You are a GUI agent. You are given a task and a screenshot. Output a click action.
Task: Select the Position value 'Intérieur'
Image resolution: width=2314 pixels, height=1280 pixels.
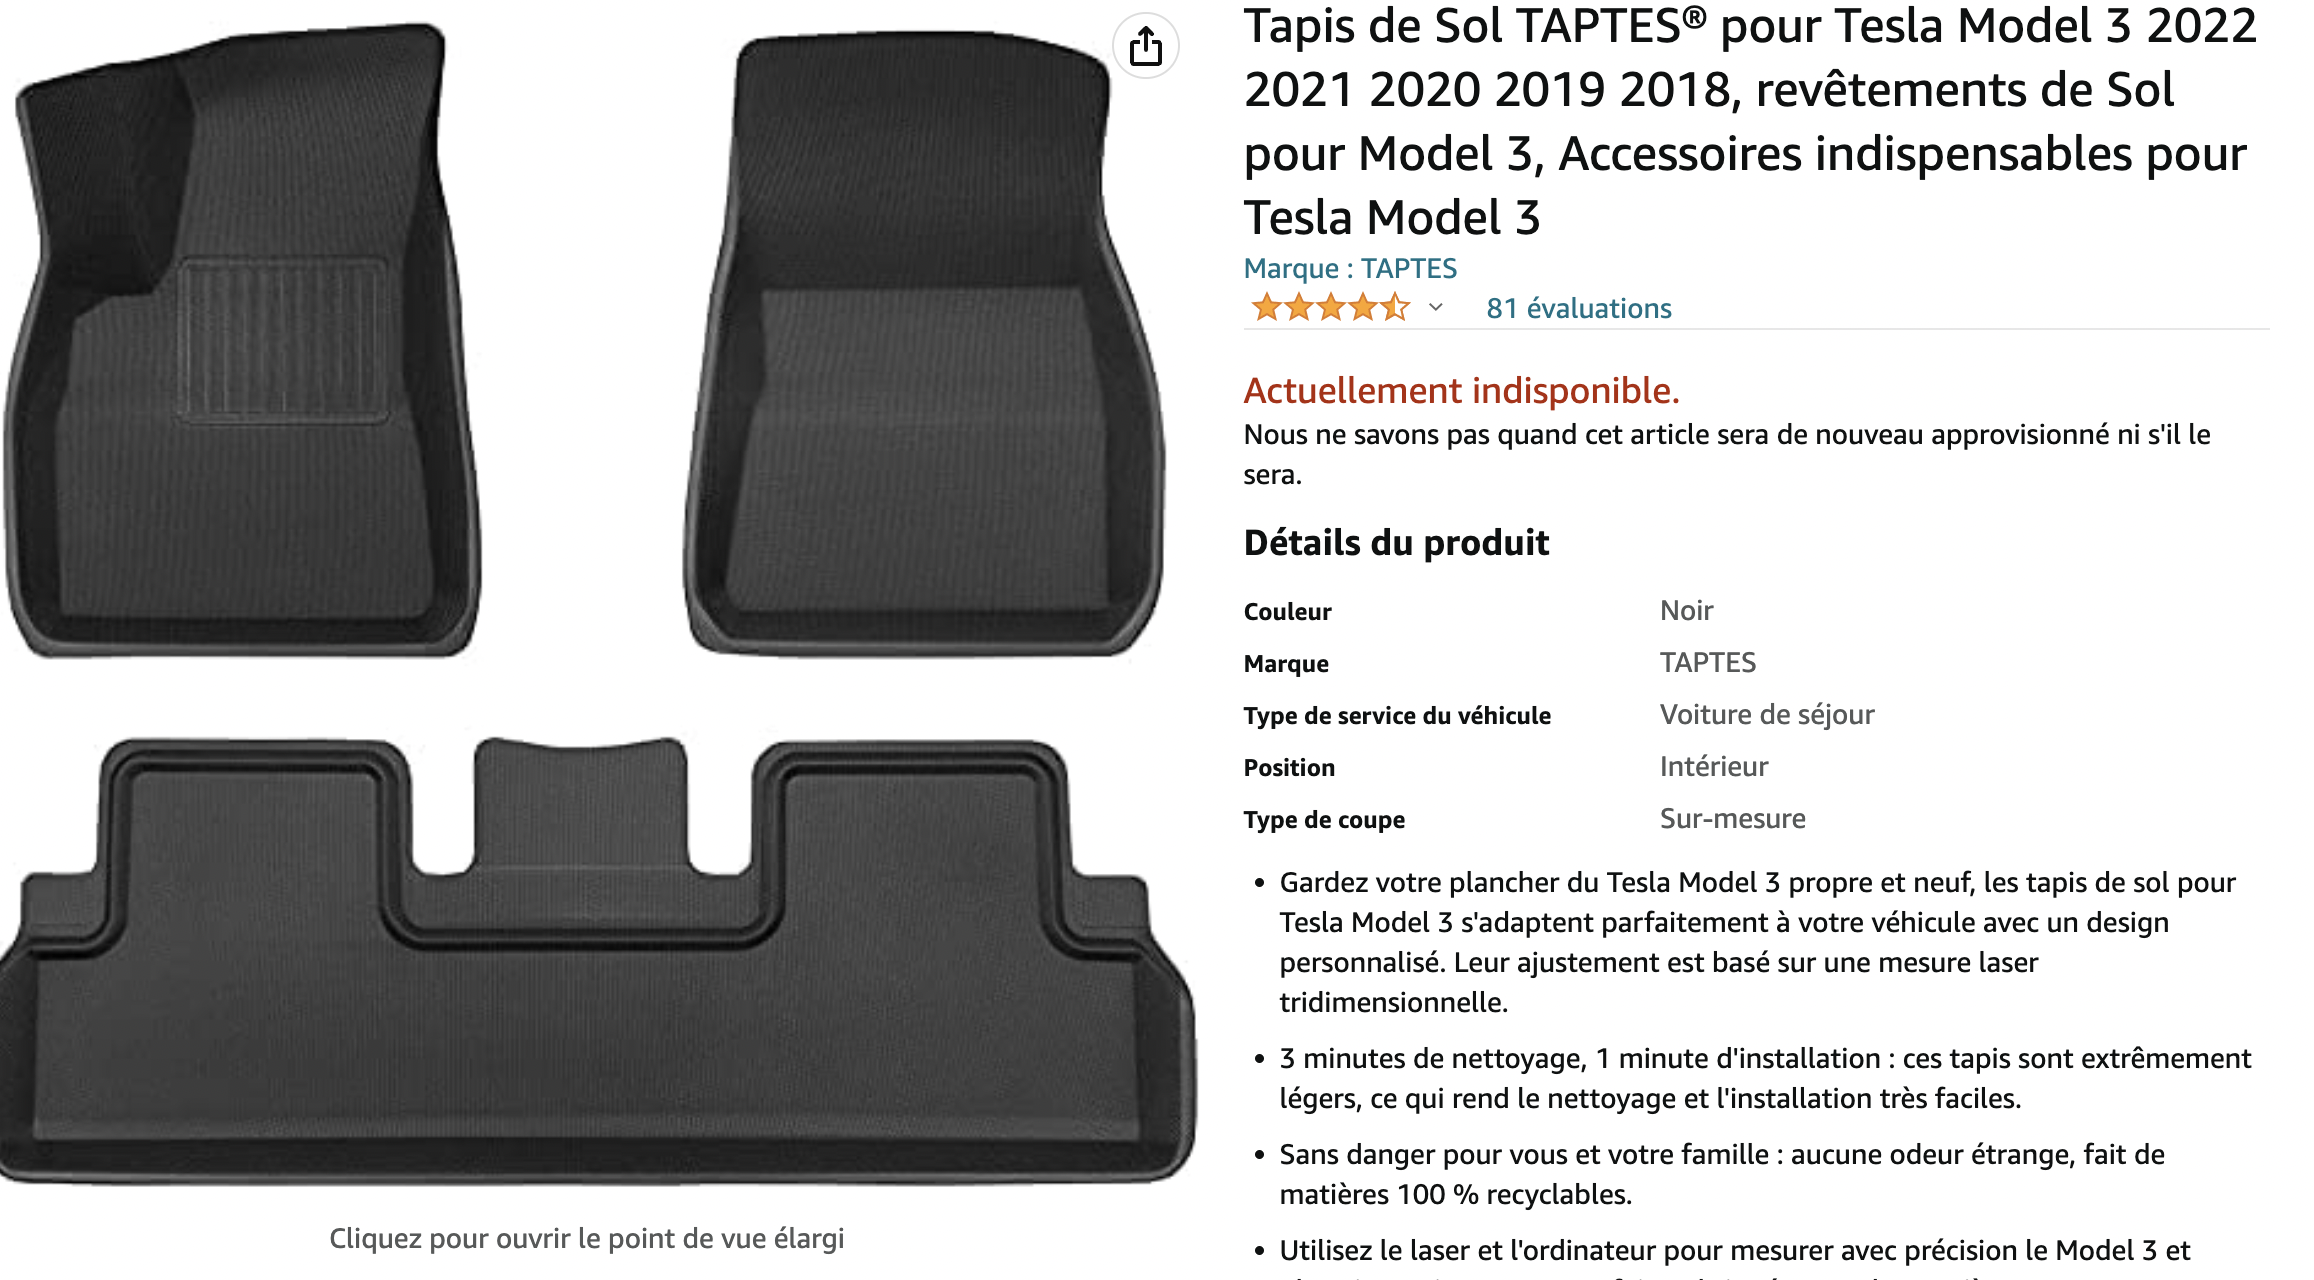pos(1714,766)
